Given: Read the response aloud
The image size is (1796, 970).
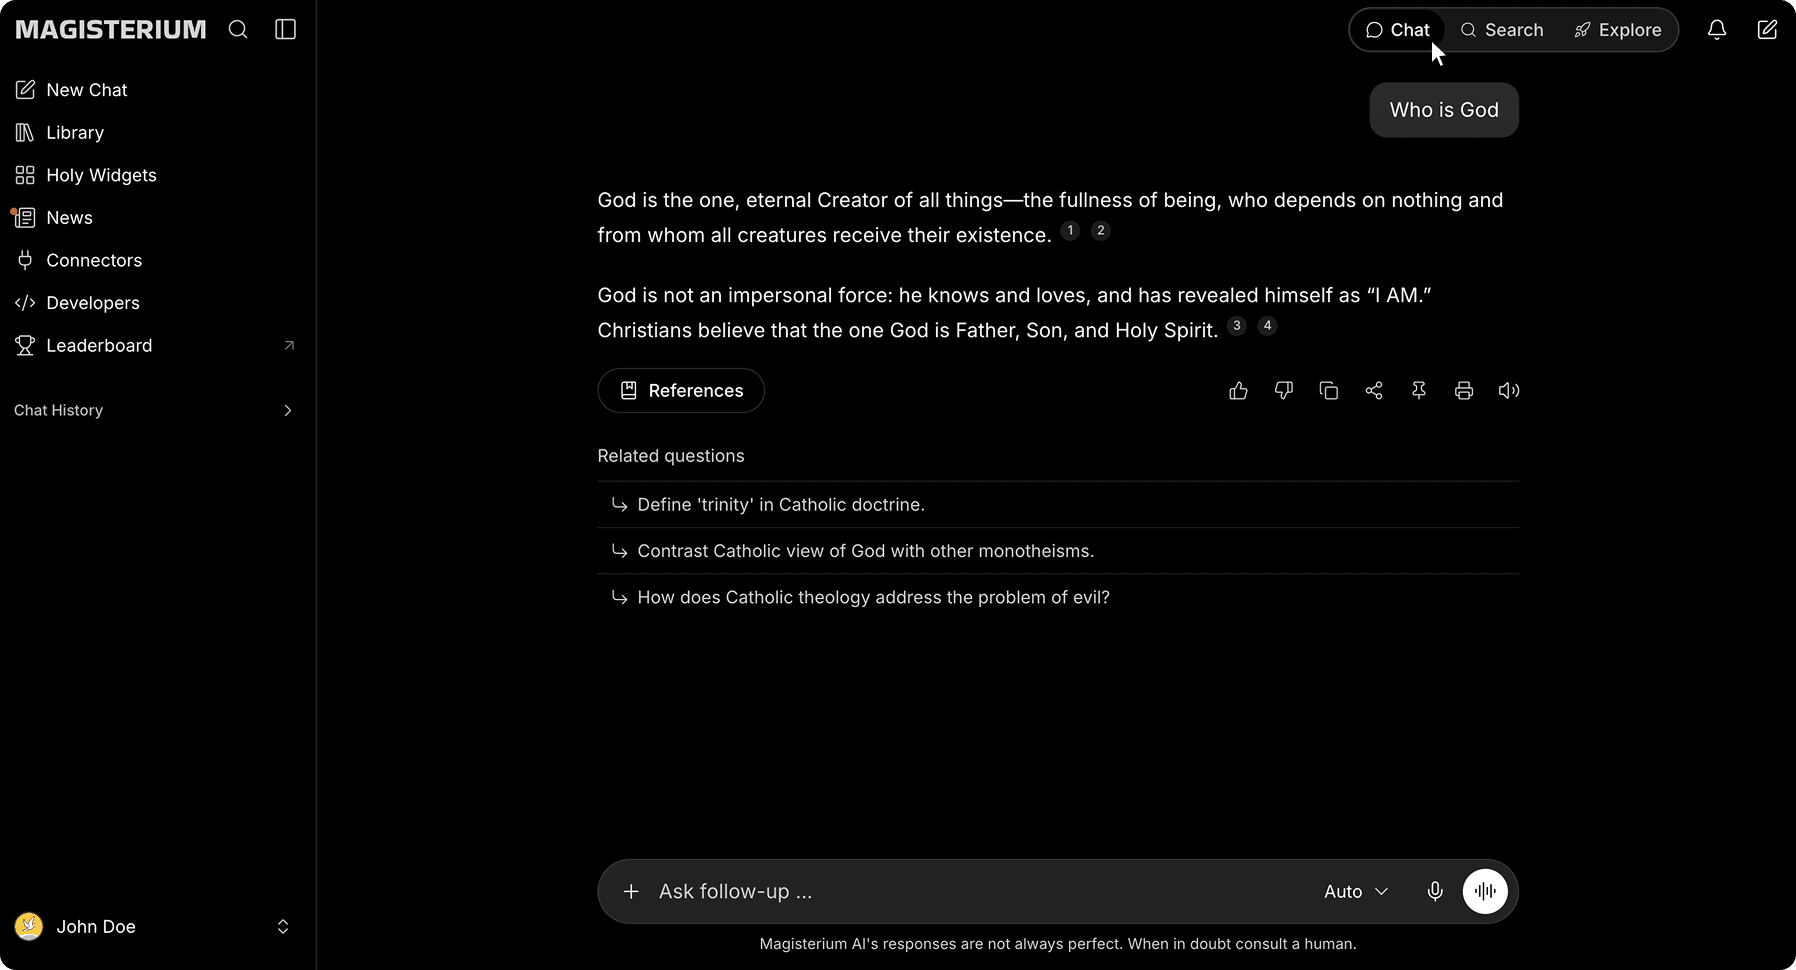Looking at the screenshot, I should (1509, 391).
